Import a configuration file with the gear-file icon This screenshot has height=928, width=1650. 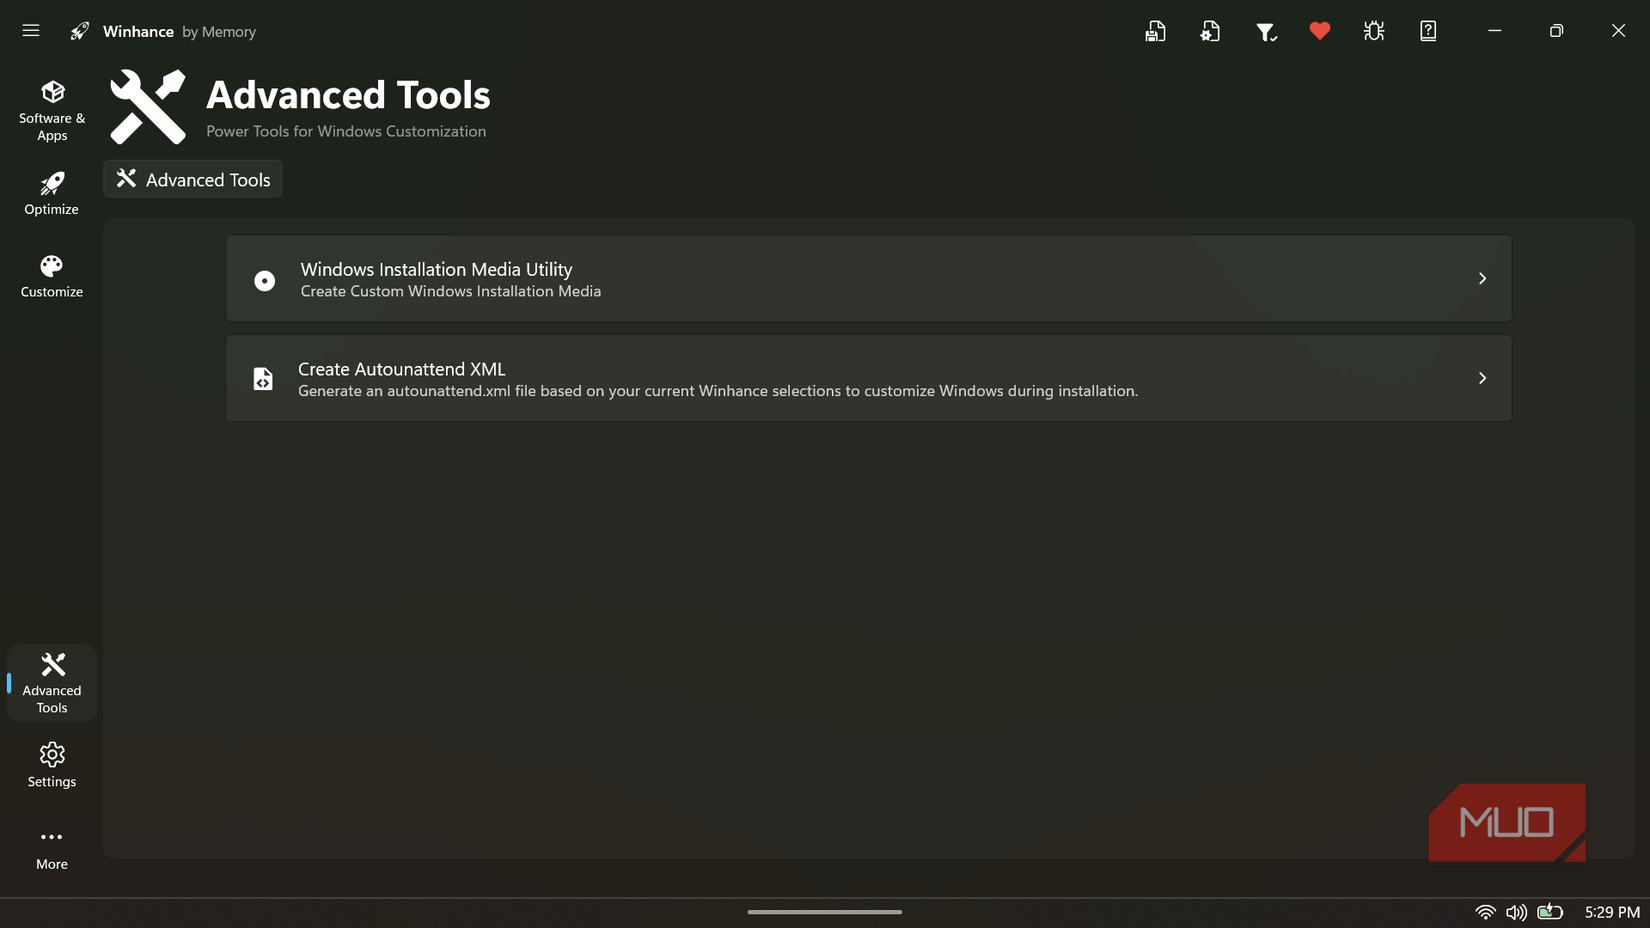[x=1210, y=31]
